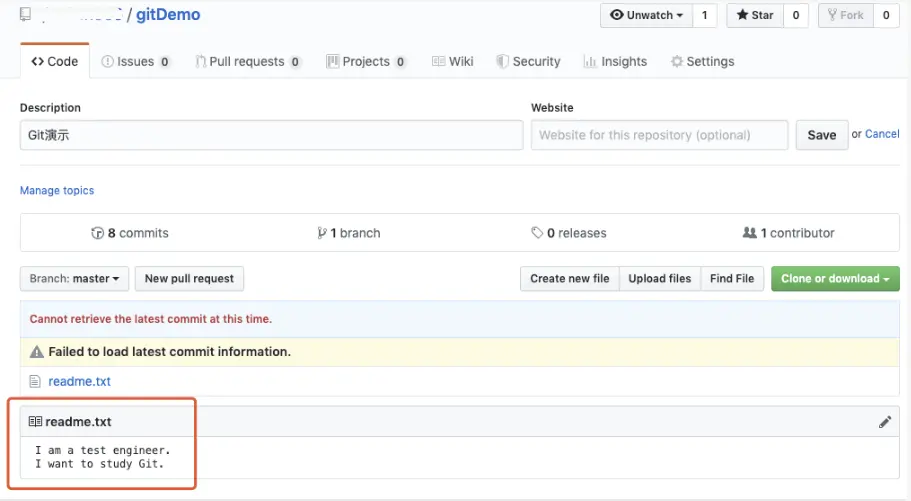Screen dimensions: 911x501
Task: Click the releases tag icon
Action: pyautogui.click(x=537, y=233)
